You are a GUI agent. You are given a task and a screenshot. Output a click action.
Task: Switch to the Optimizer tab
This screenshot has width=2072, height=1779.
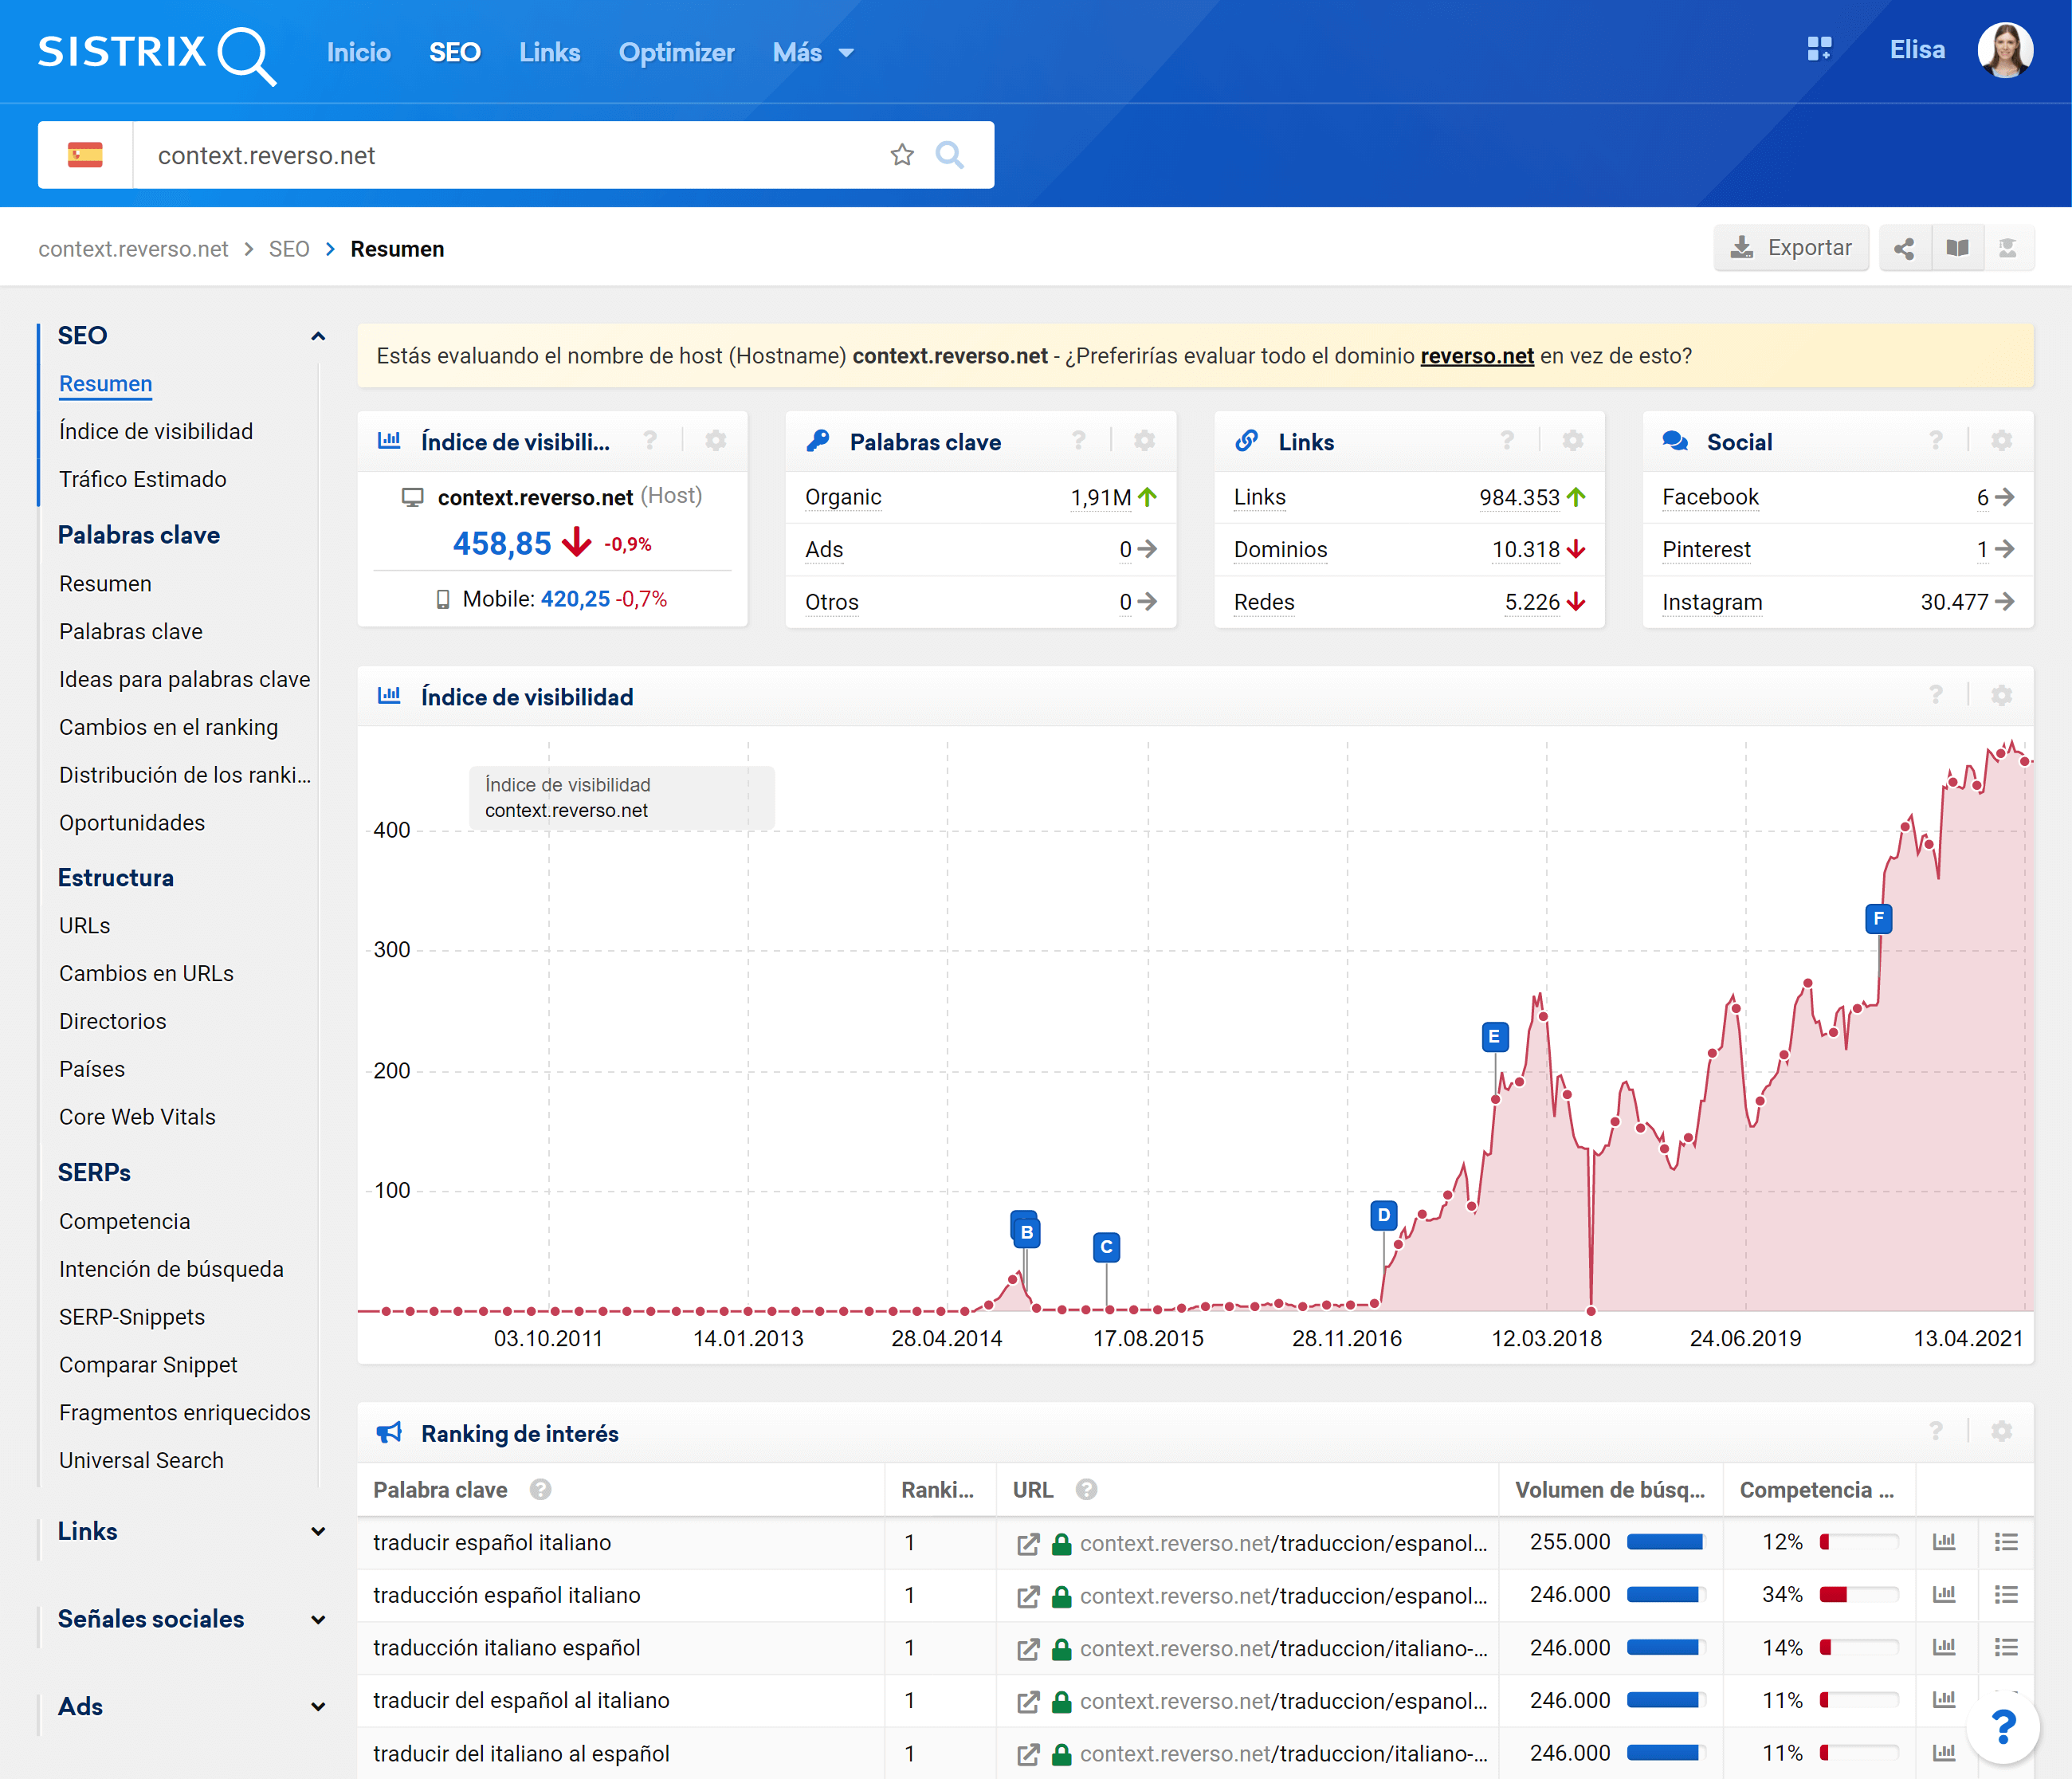click(676, 52)
